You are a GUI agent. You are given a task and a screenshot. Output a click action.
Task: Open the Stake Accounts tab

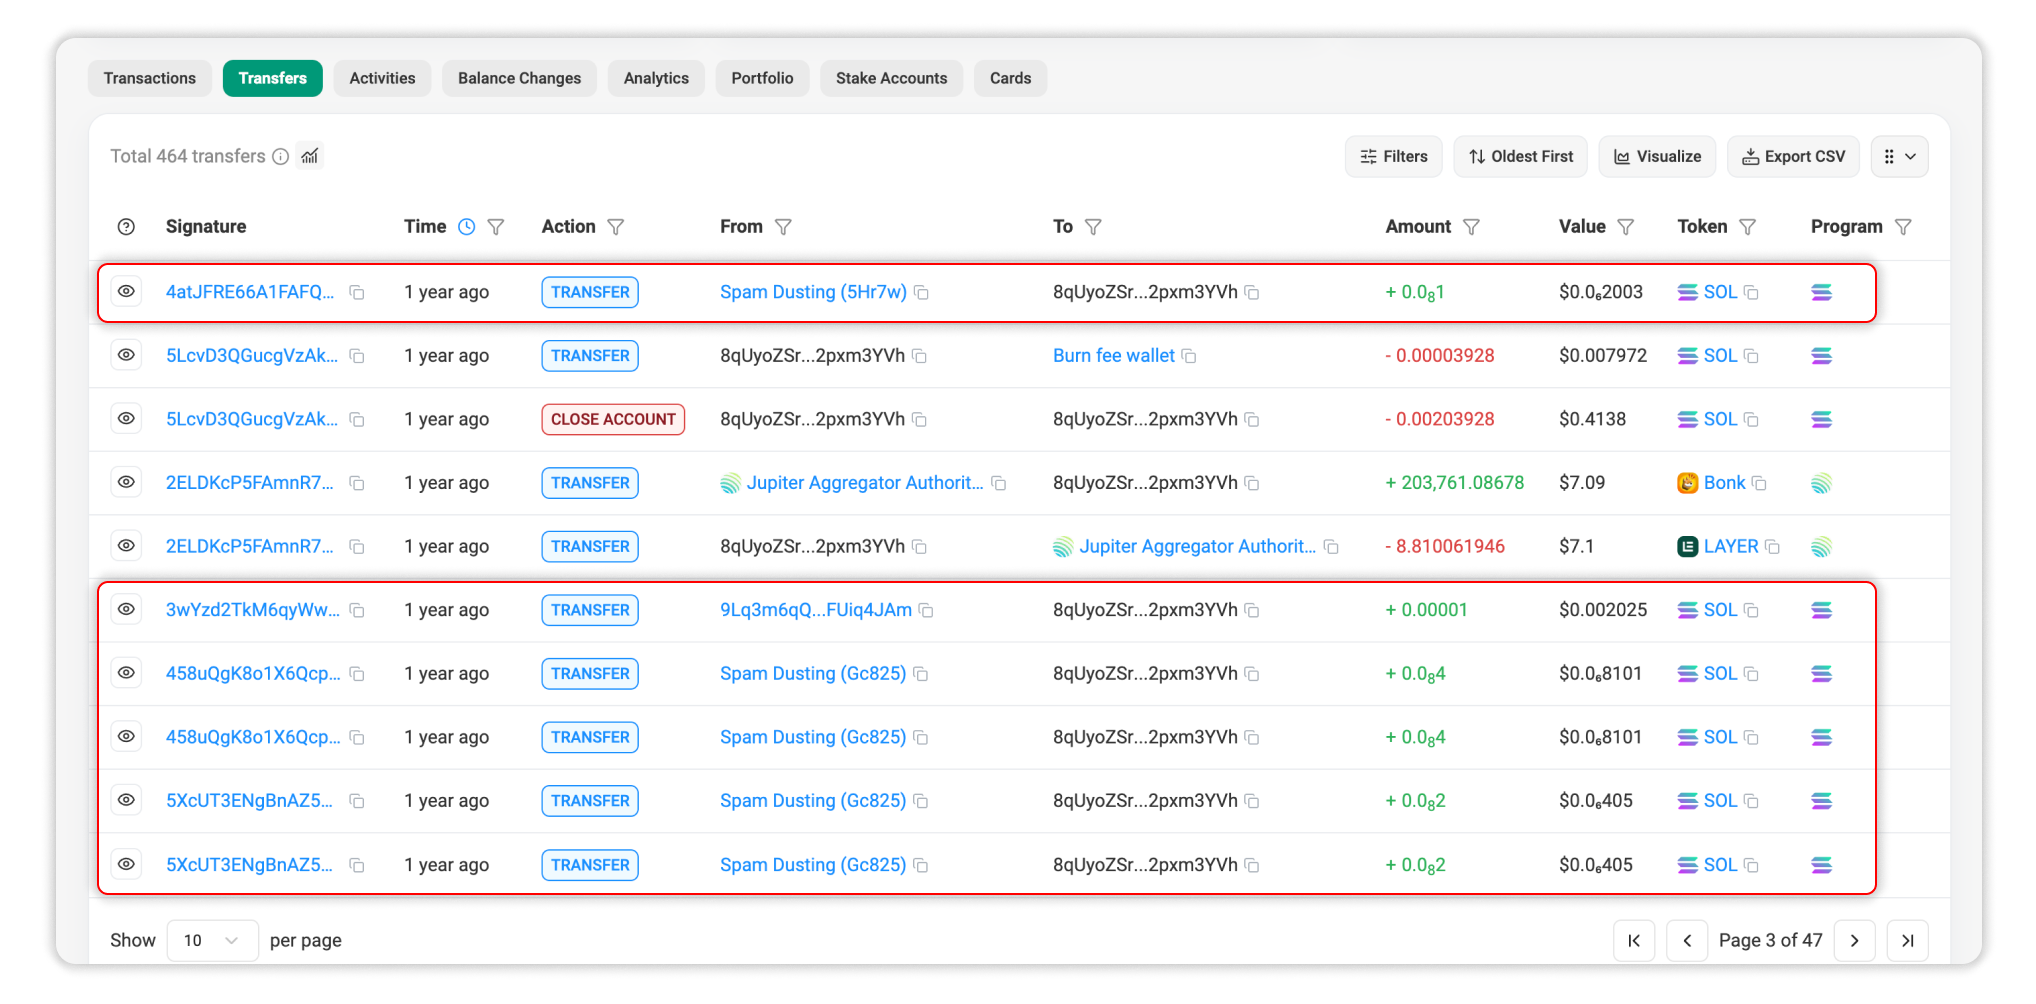click(x=891, y=78)
